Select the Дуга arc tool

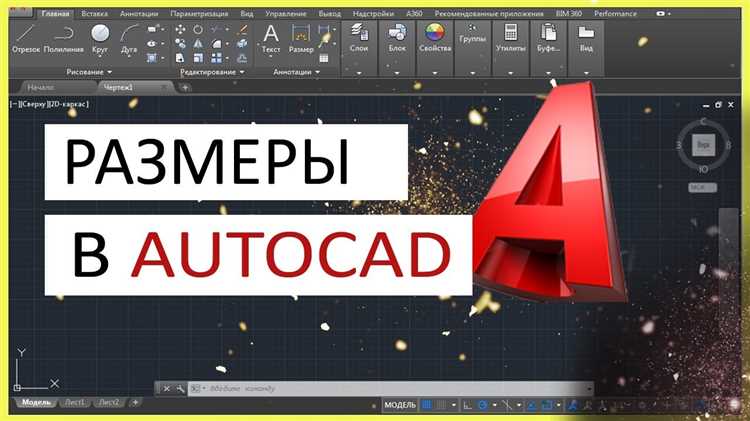(129, 39)
